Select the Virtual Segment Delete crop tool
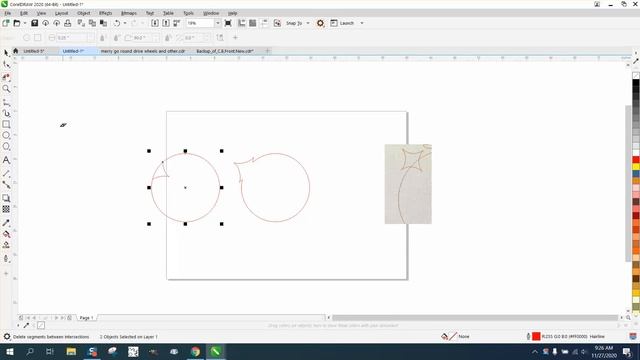The width and height of the screenshot is (640, 360). (x=6, y=77)
